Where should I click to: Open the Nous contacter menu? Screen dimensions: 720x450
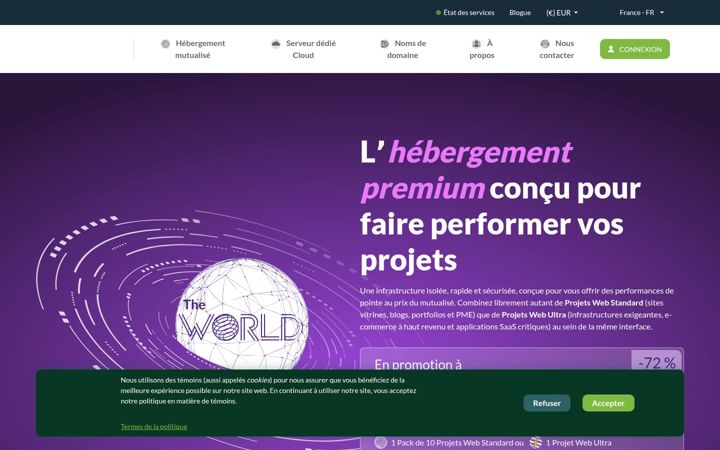tap(557, 49)
